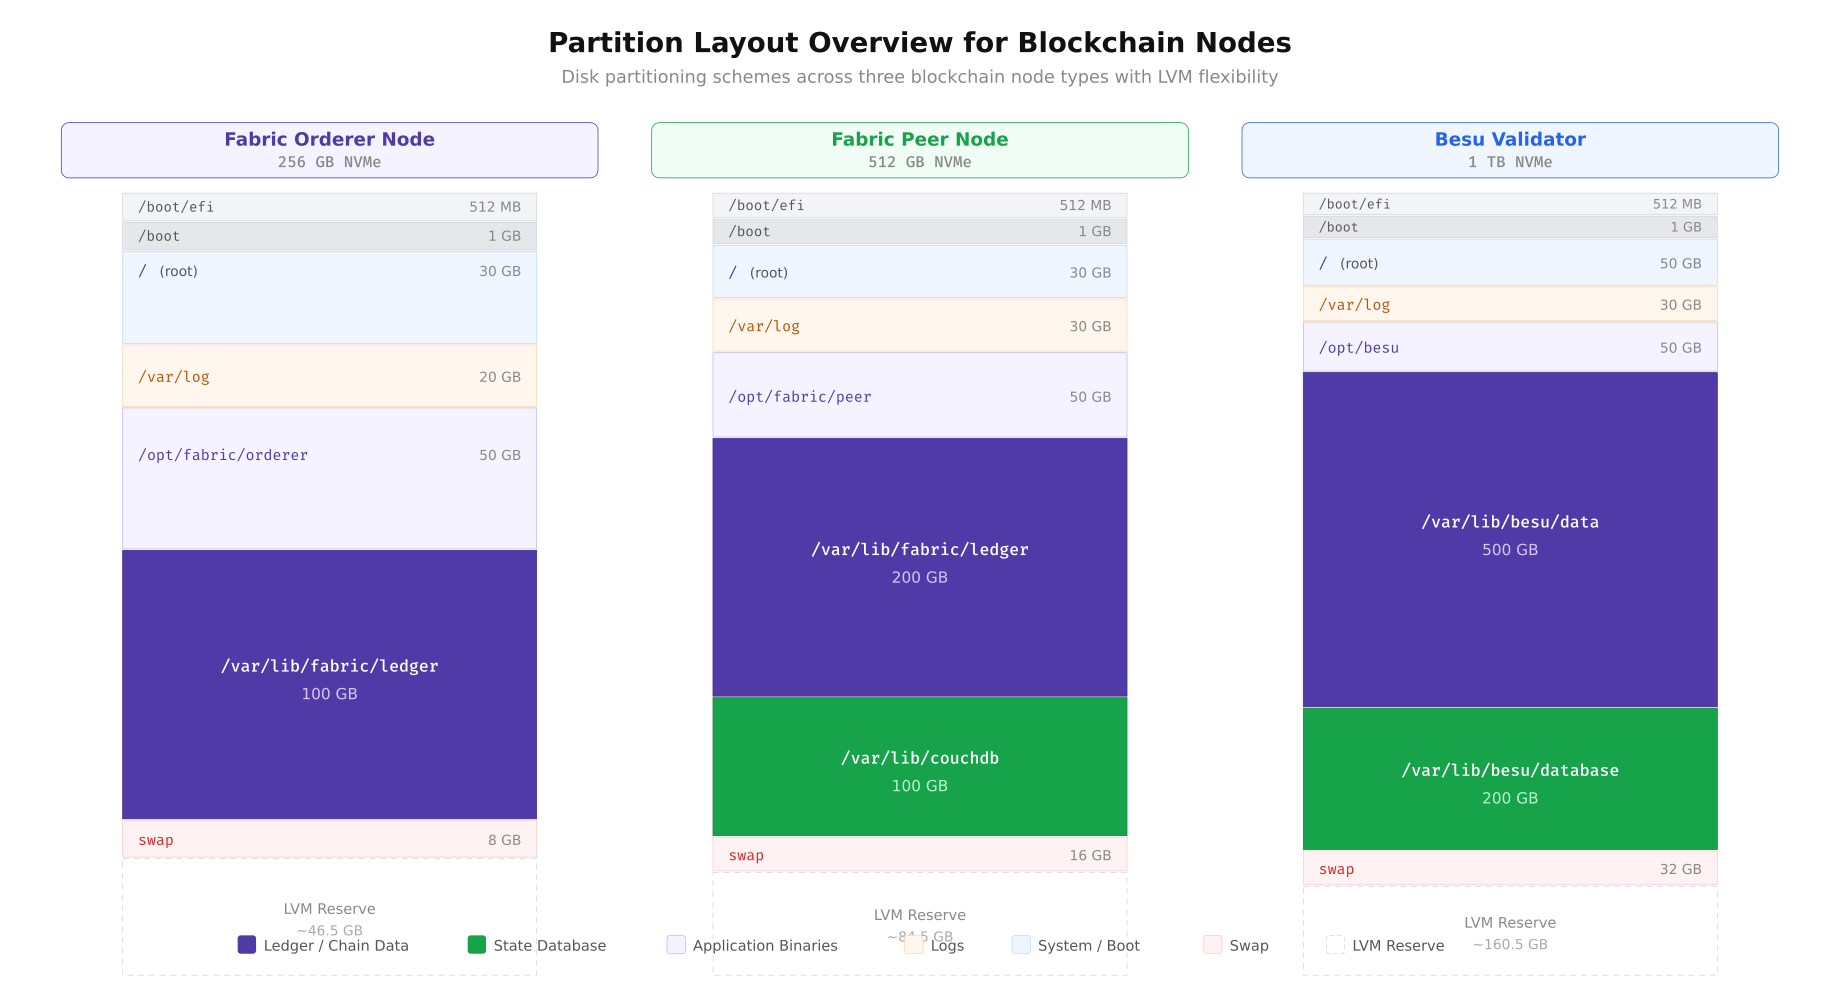Select the LVM Reserve dashed legend marker
The width and height of the screenshot is (1840, 997).
(1335, 944)
